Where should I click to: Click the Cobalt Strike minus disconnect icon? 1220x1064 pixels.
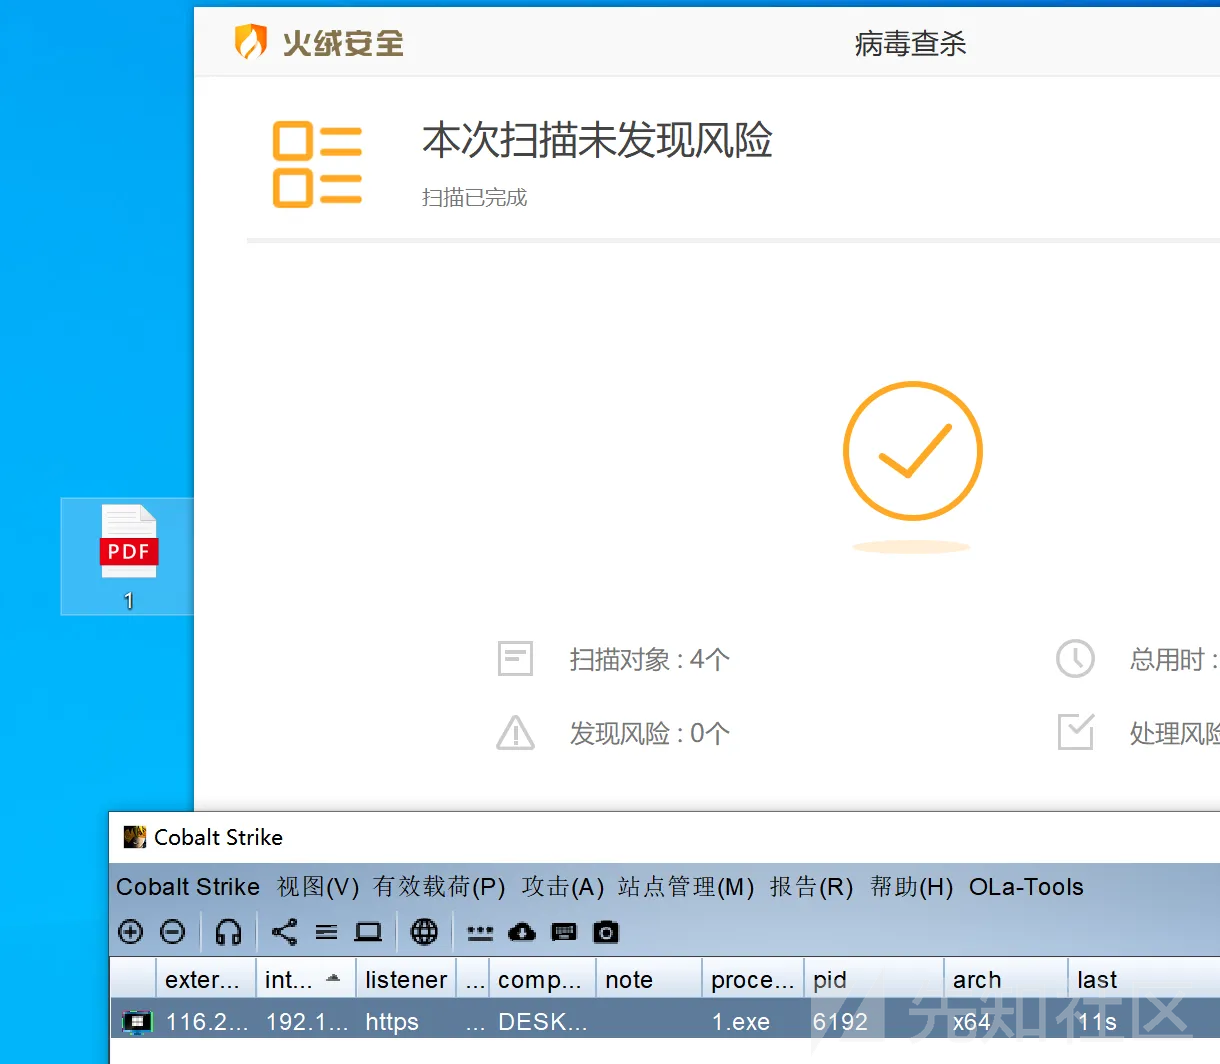173,932
